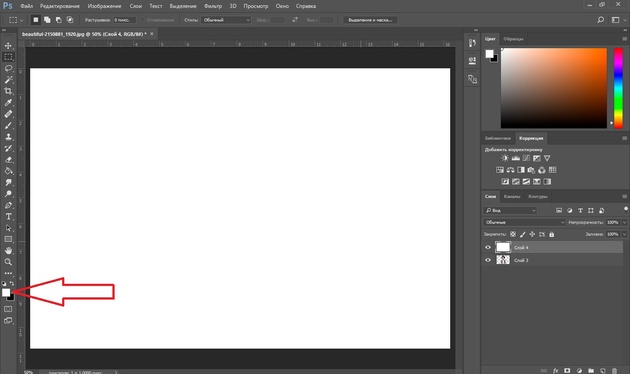The height and width of the screenshot is (374, 630).
Task: Add a Levels adjustment
Action: pos(515,158)
